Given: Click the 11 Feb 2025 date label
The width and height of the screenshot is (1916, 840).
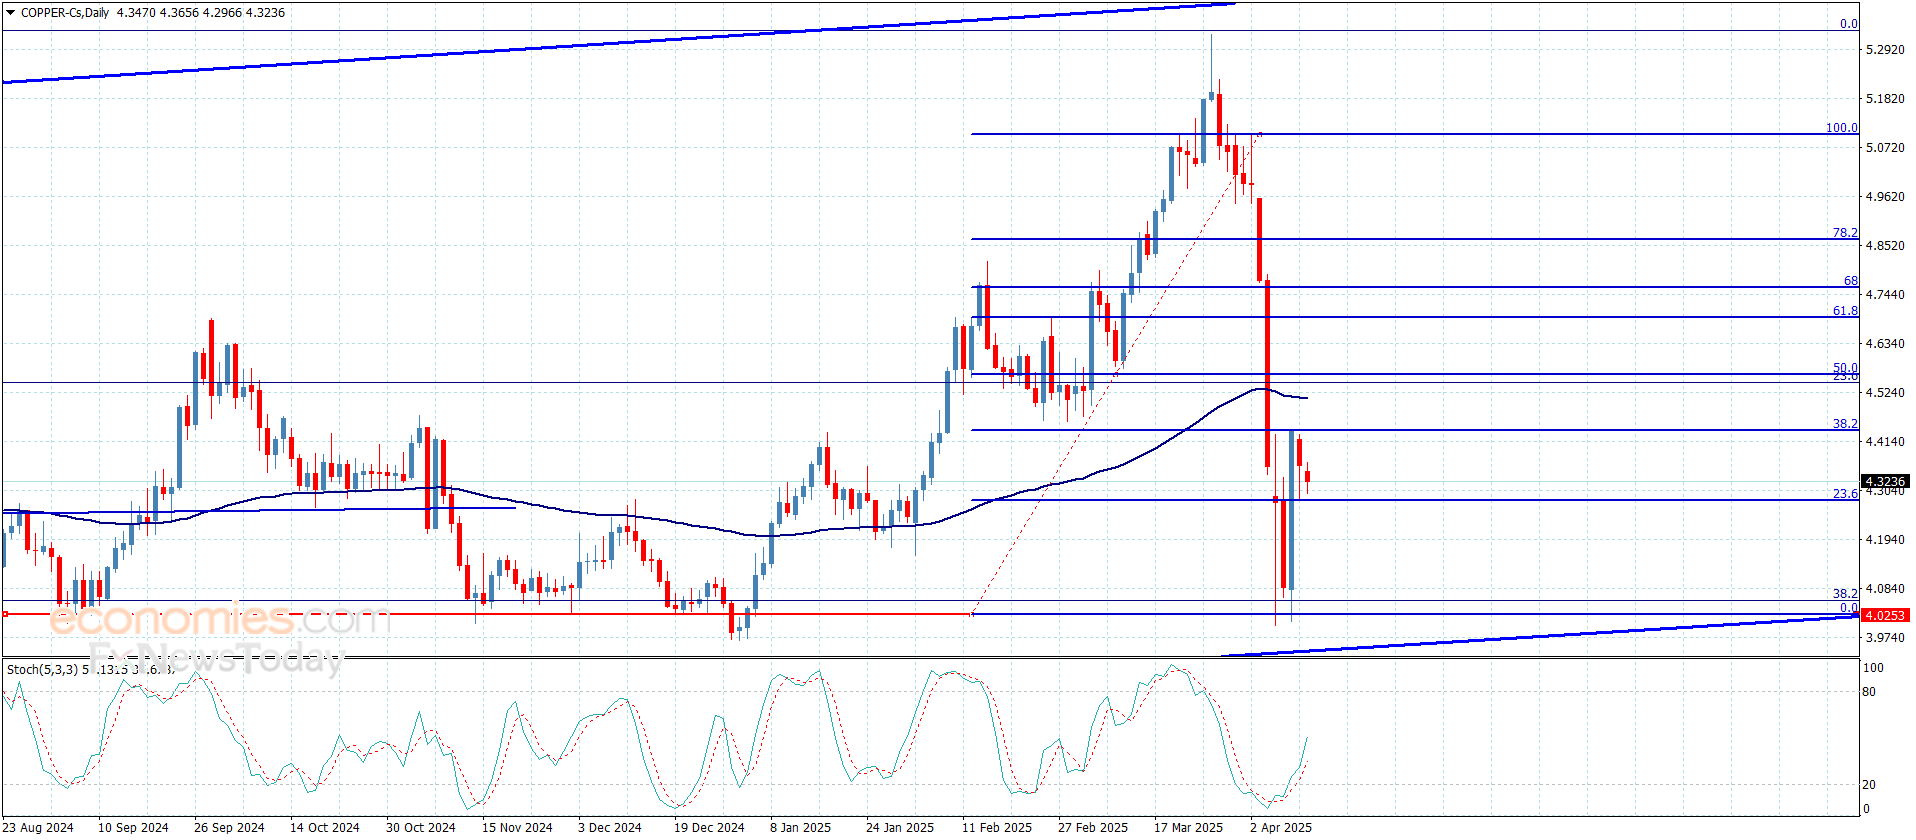Looking at the screenshot, I should point(997,828).
